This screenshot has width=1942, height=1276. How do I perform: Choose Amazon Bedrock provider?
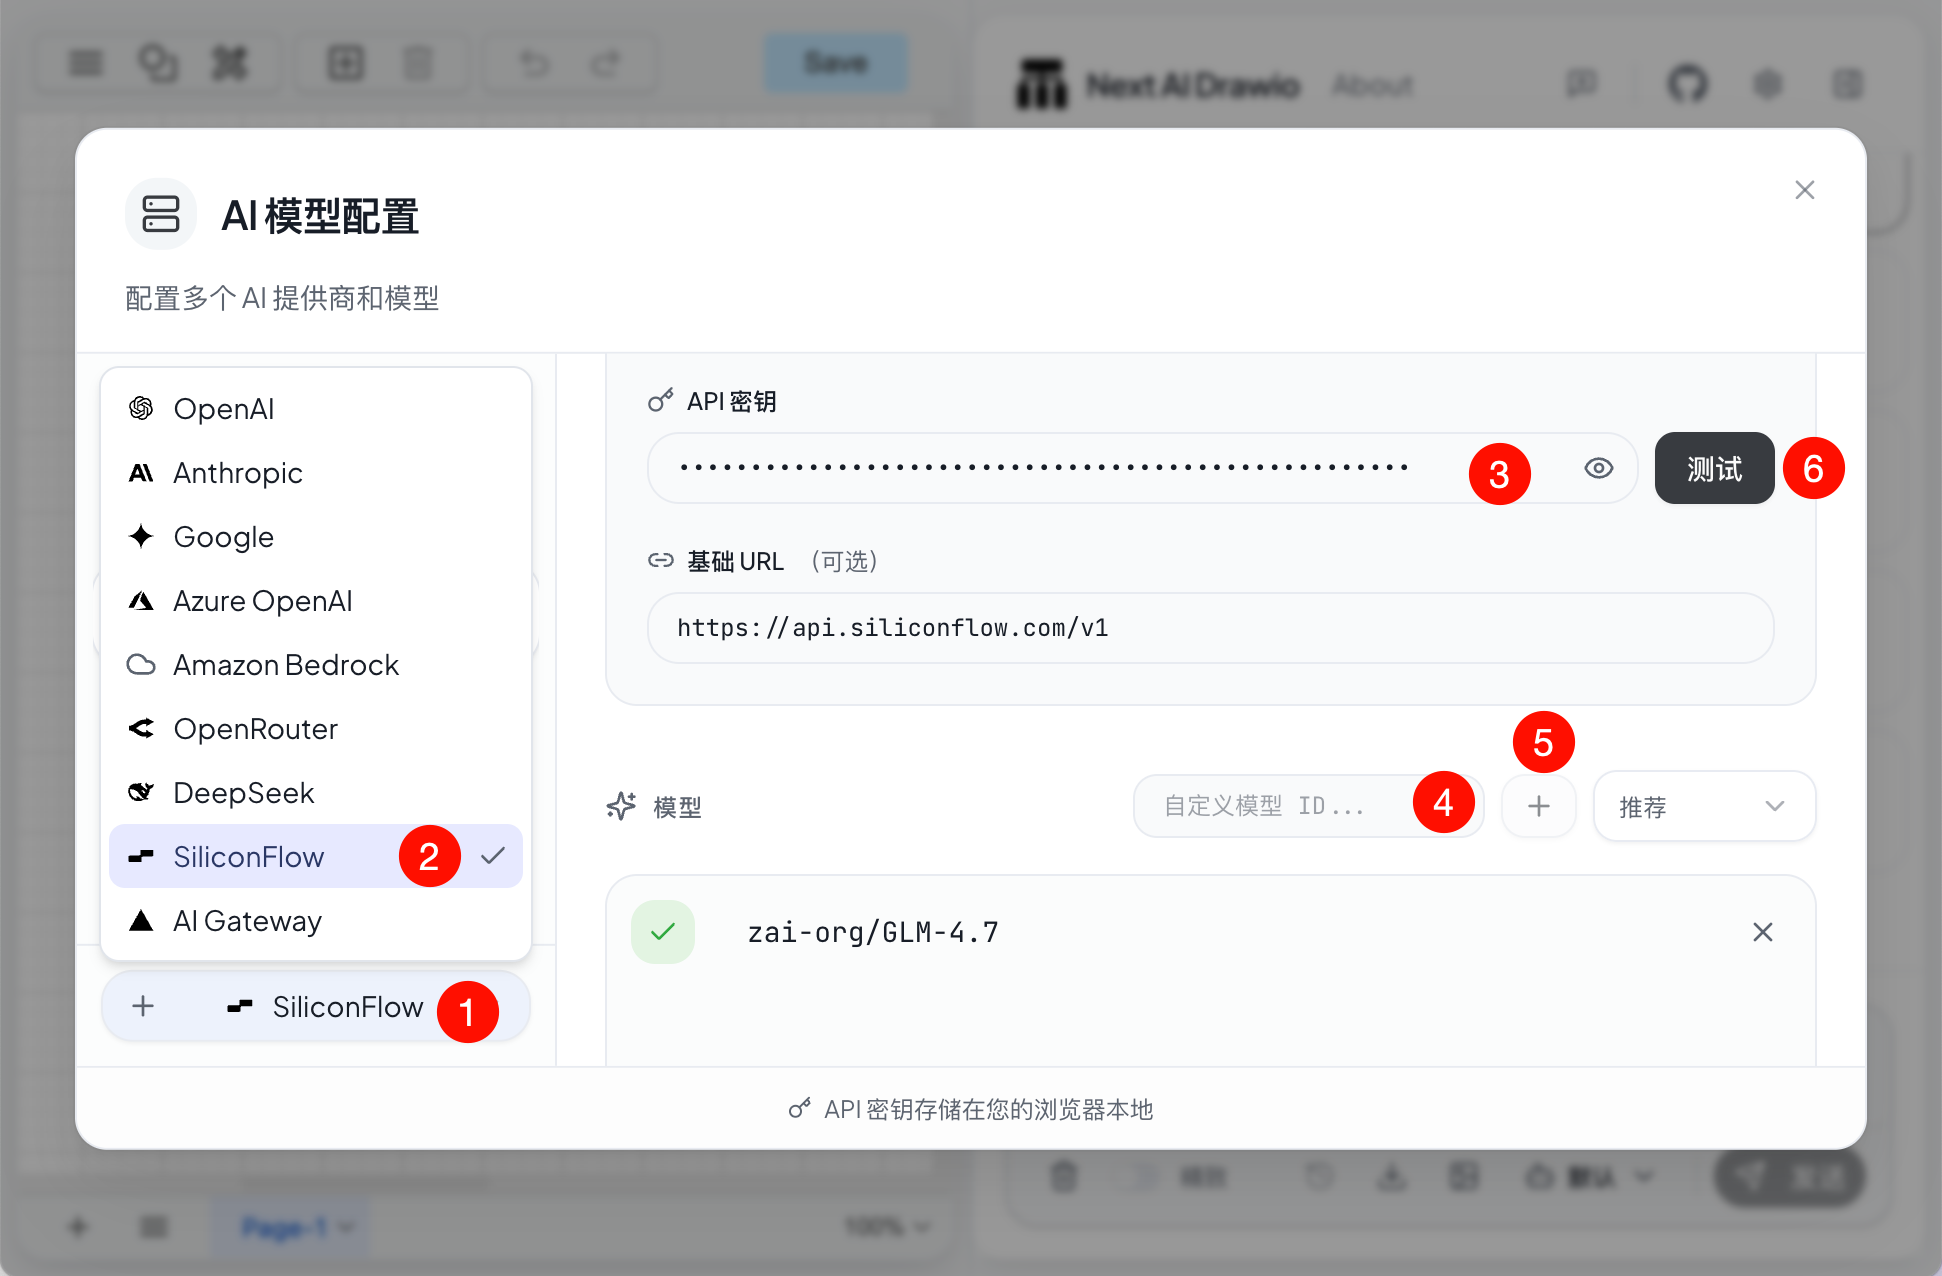(x=285, y=665)
